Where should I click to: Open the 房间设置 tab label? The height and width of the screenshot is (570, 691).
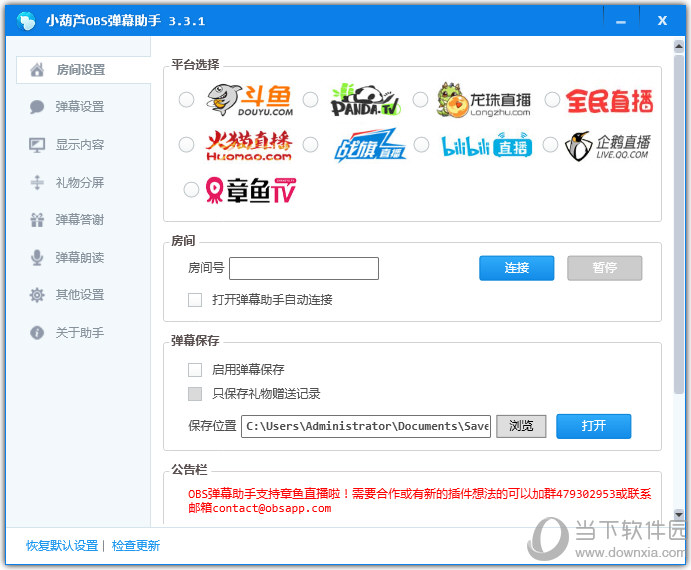pos(81,70)
